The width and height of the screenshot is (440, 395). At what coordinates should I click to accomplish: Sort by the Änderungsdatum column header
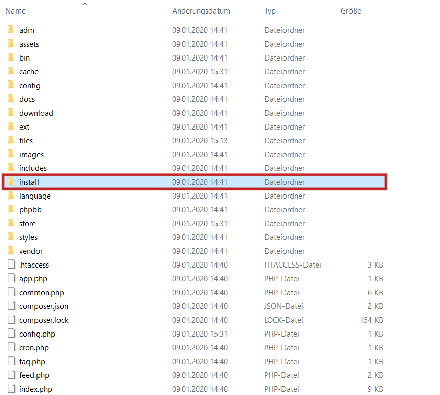point(201,11)
